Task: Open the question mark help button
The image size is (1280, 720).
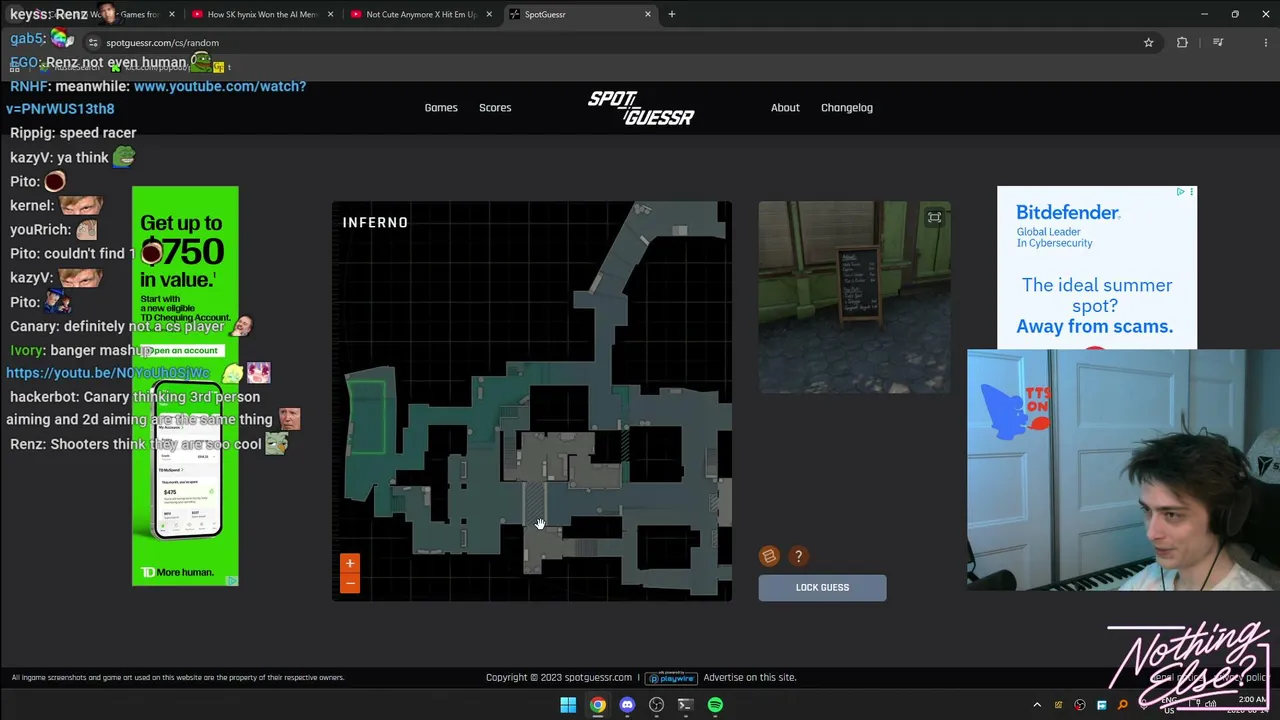Action: pyautogui.click(x=798, y=556)
